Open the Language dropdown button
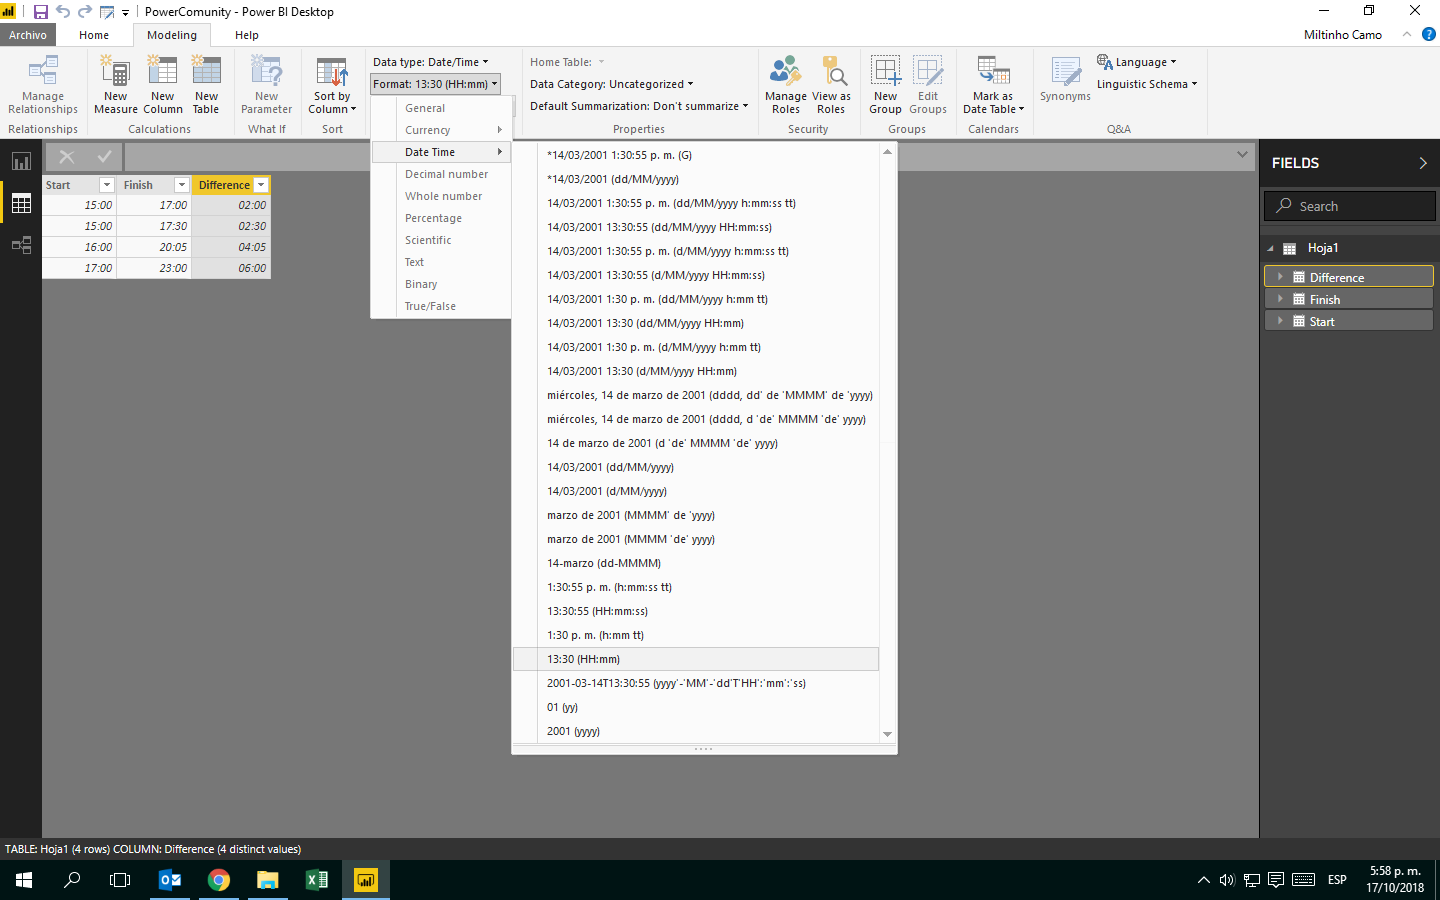 tap(1137, 62)
